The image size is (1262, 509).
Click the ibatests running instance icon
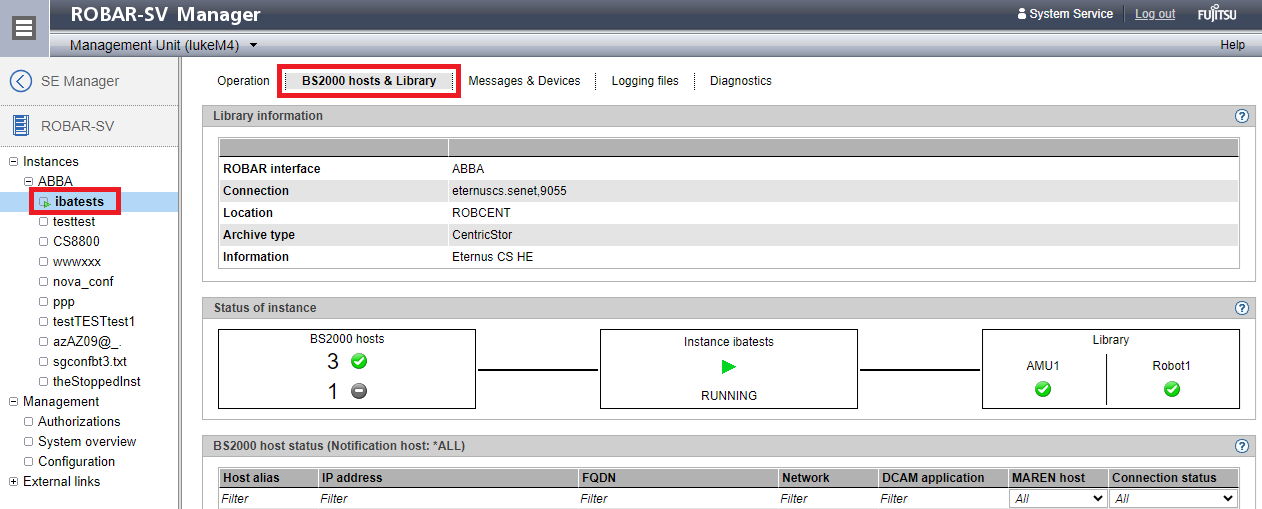tap(43, 202)
